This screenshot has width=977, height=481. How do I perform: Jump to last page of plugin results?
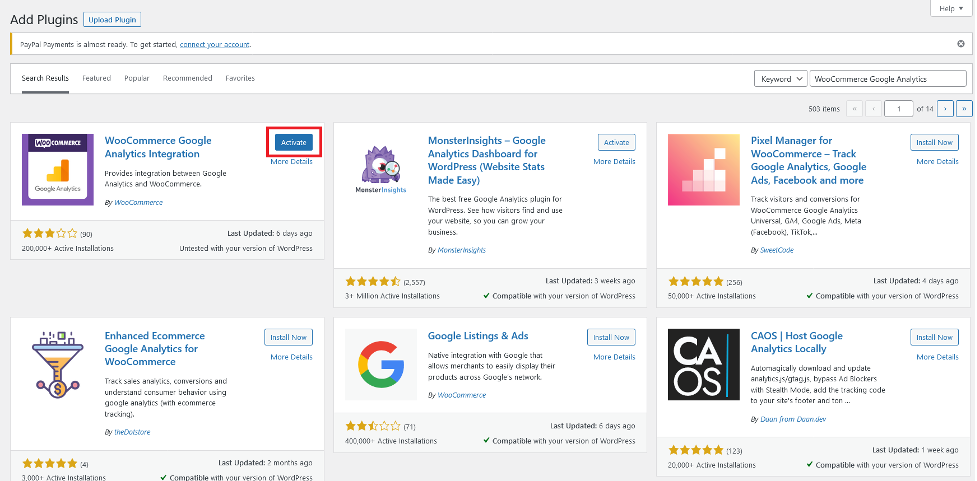(964, 108)
